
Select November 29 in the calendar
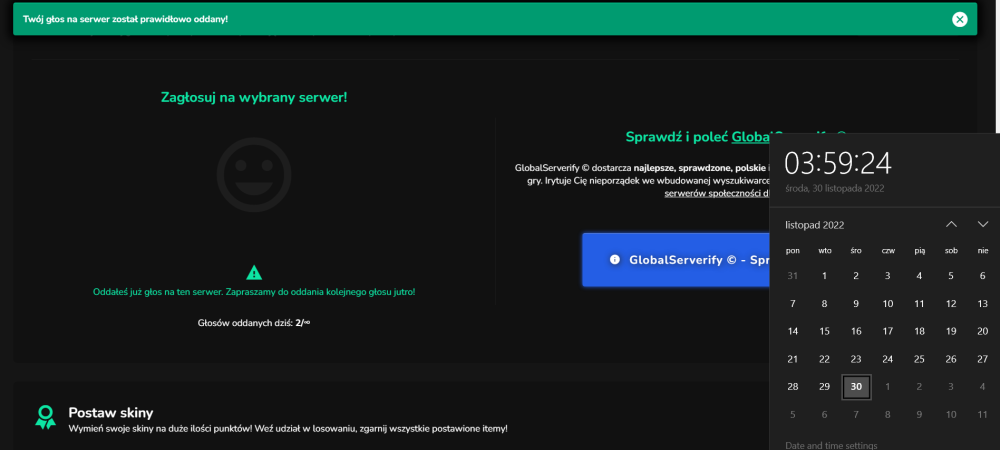pos(824,387)
